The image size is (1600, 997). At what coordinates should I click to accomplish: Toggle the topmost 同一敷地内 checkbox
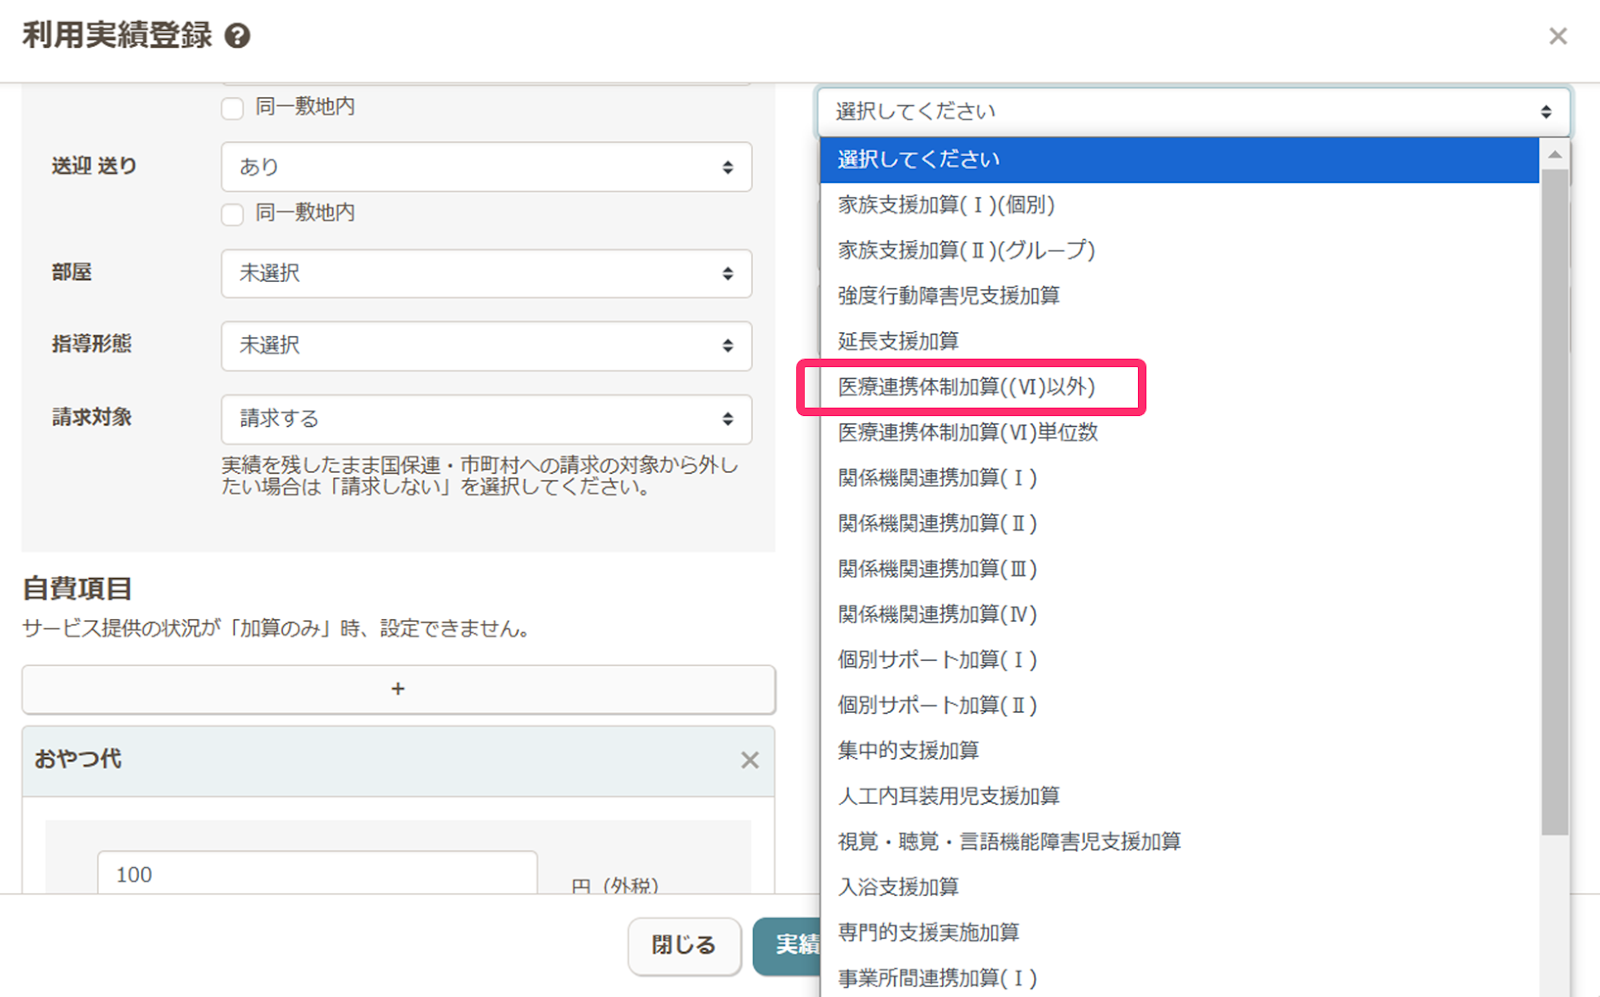[233, 108]
